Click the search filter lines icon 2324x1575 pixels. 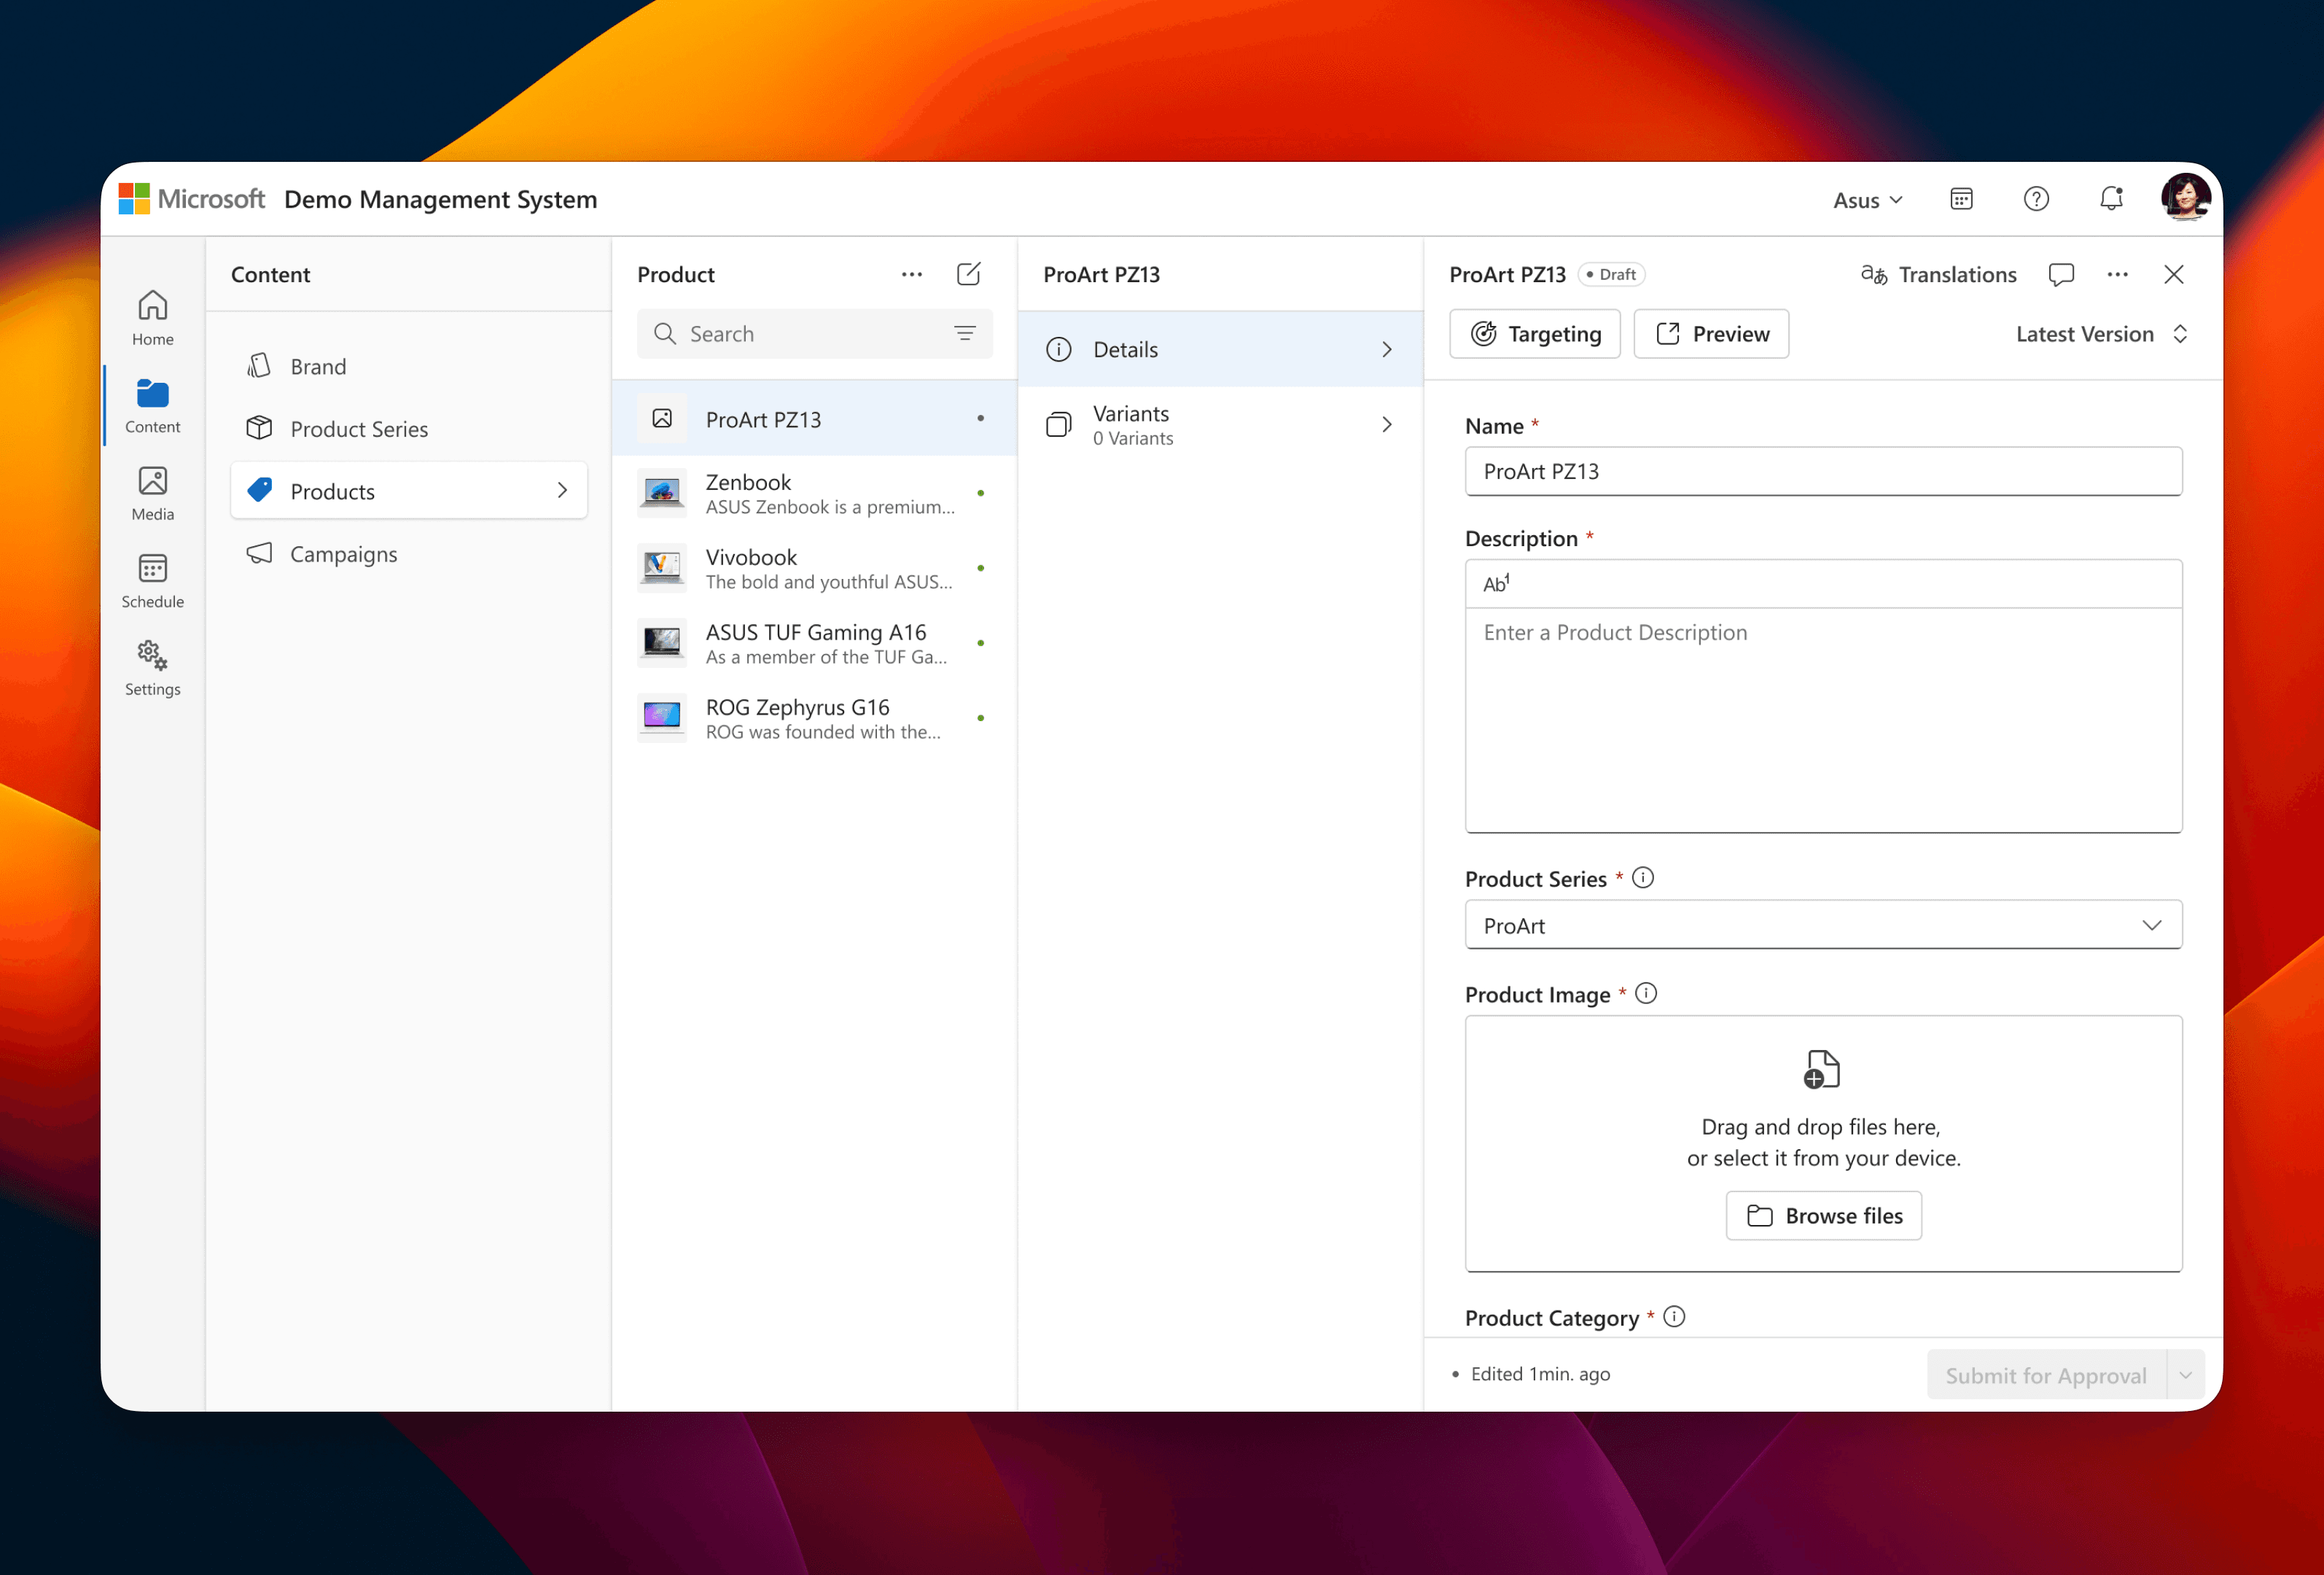point(964,333)
